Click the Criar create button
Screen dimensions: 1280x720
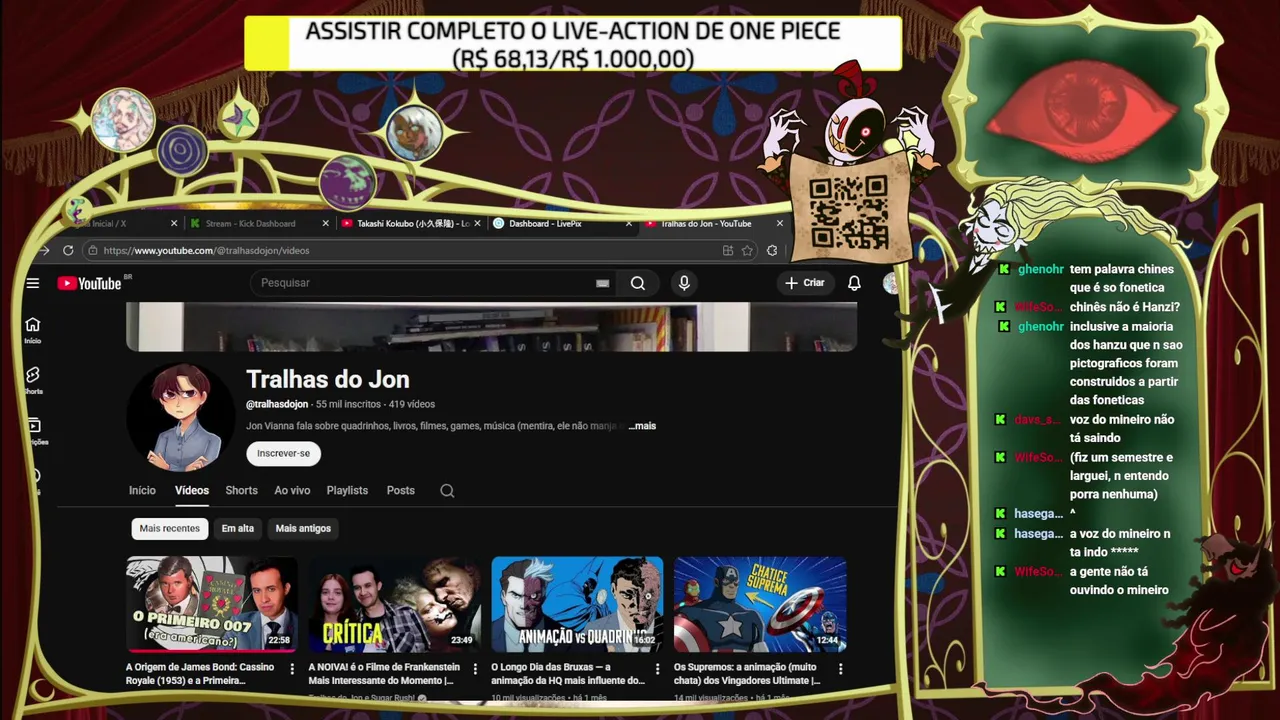(805, 283)
